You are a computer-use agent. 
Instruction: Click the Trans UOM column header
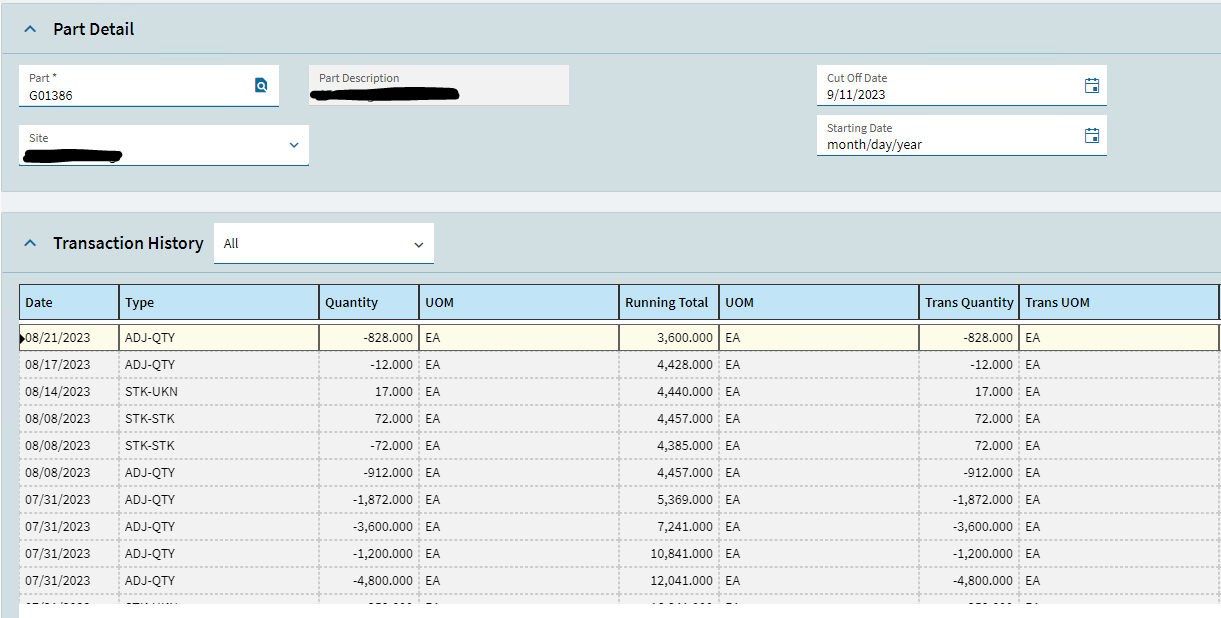pyautogui.click(x=1117, y=303)
